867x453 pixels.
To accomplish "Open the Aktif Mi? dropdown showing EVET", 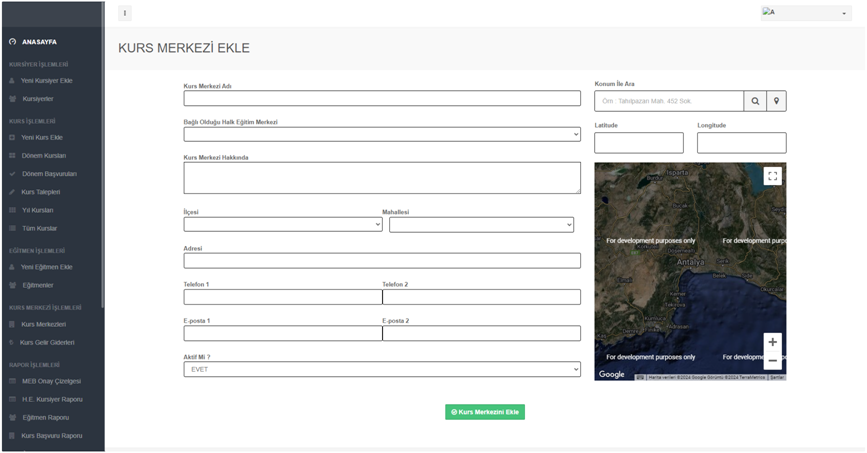I will [382, 370].
